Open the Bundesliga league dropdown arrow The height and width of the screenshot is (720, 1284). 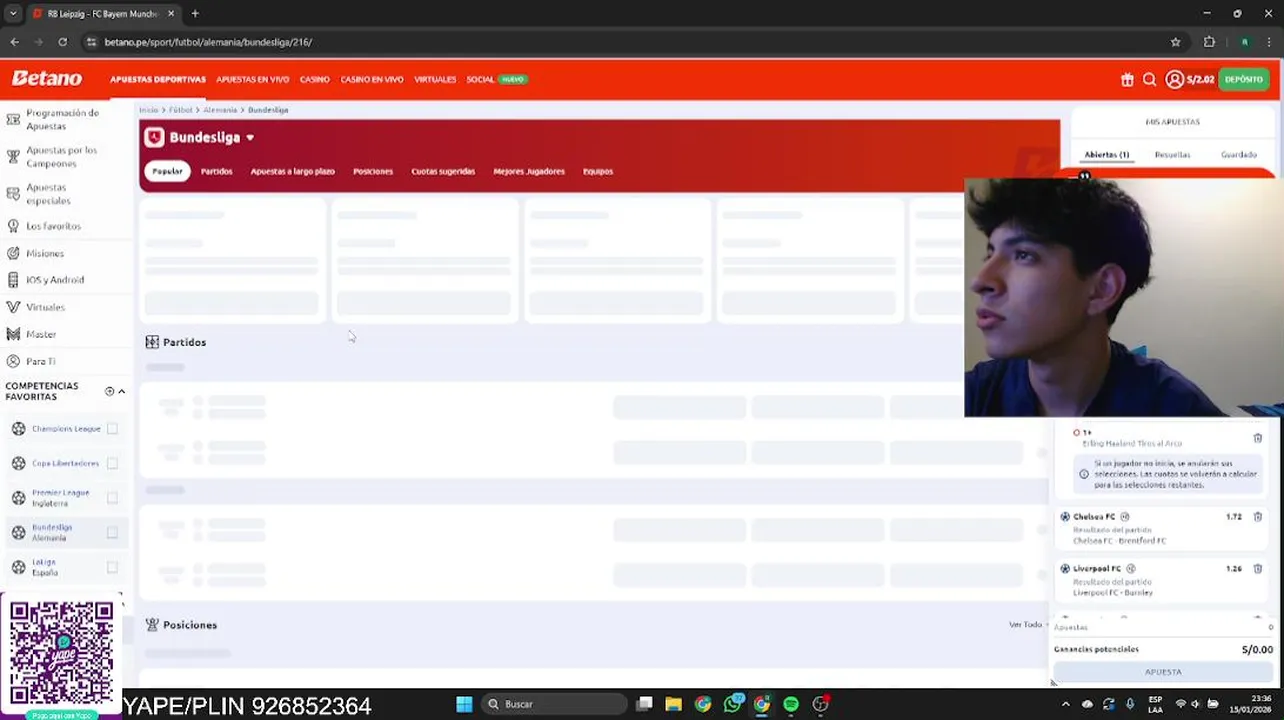click(x=250, y=138)
